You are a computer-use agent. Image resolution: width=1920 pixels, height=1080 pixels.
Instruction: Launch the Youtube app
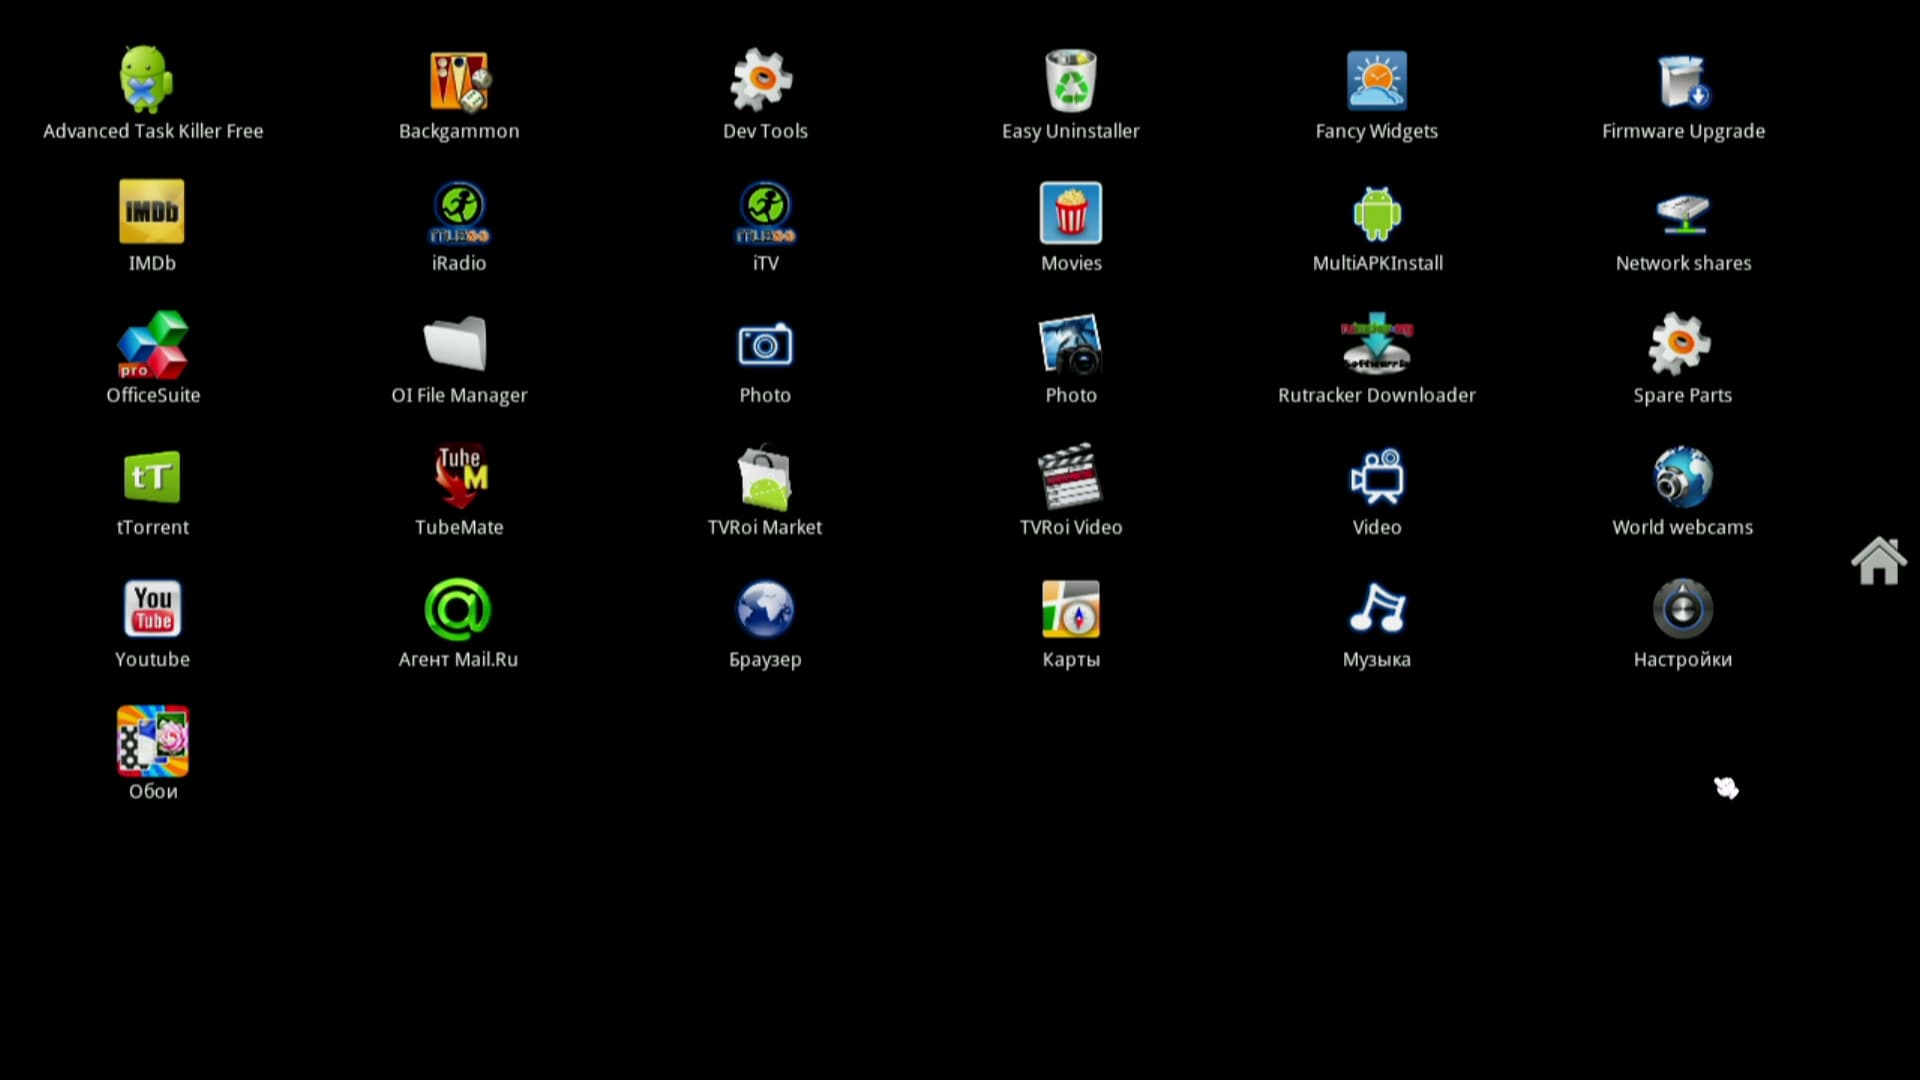(152, 609)
